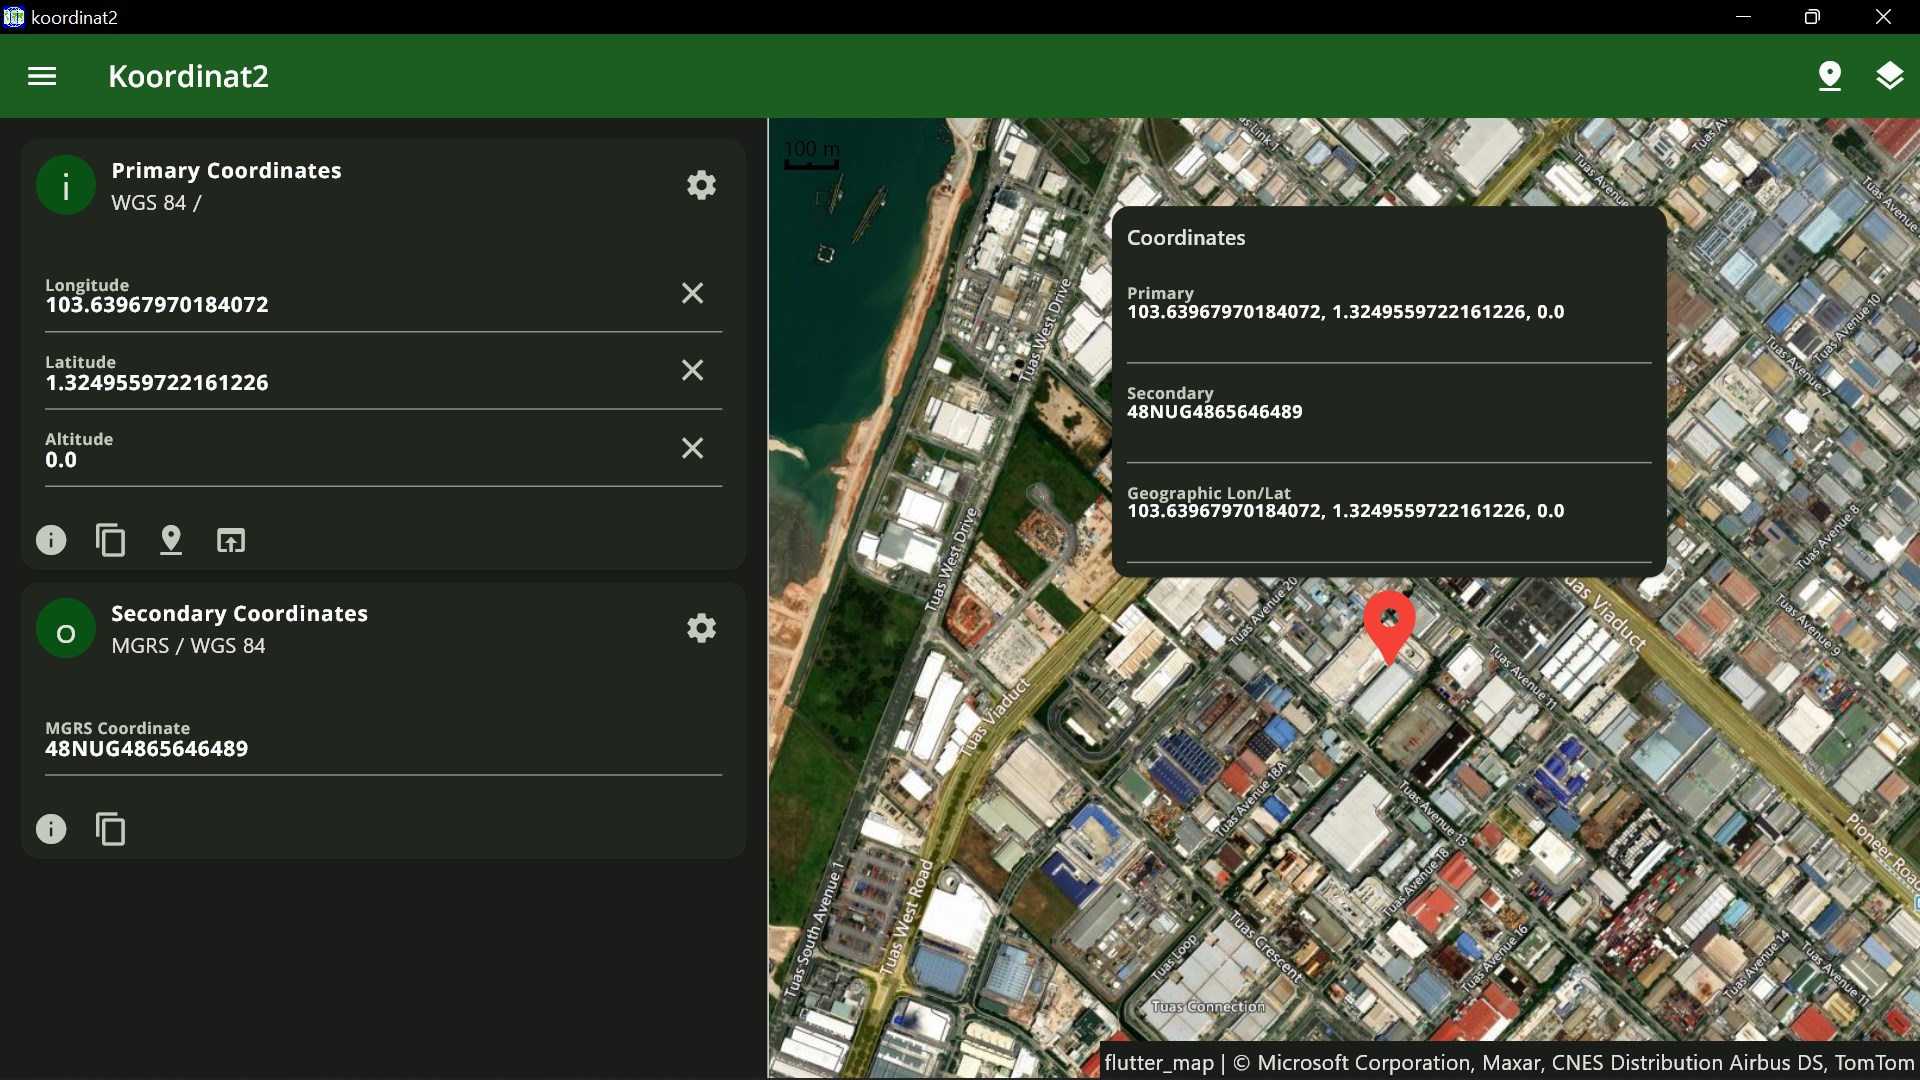Screen dimensions: 1920x1080
Task: Open Primary Coordinates settings gear
Action: click(701, 185)
